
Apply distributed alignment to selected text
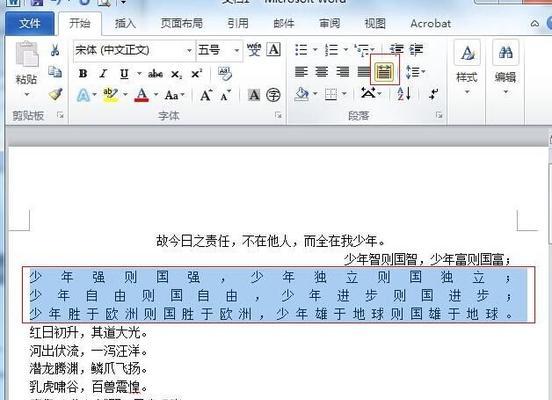click(384, 72)
